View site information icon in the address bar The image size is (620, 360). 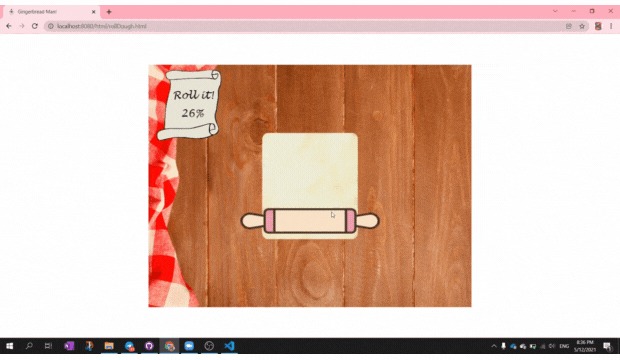(51, 26)
